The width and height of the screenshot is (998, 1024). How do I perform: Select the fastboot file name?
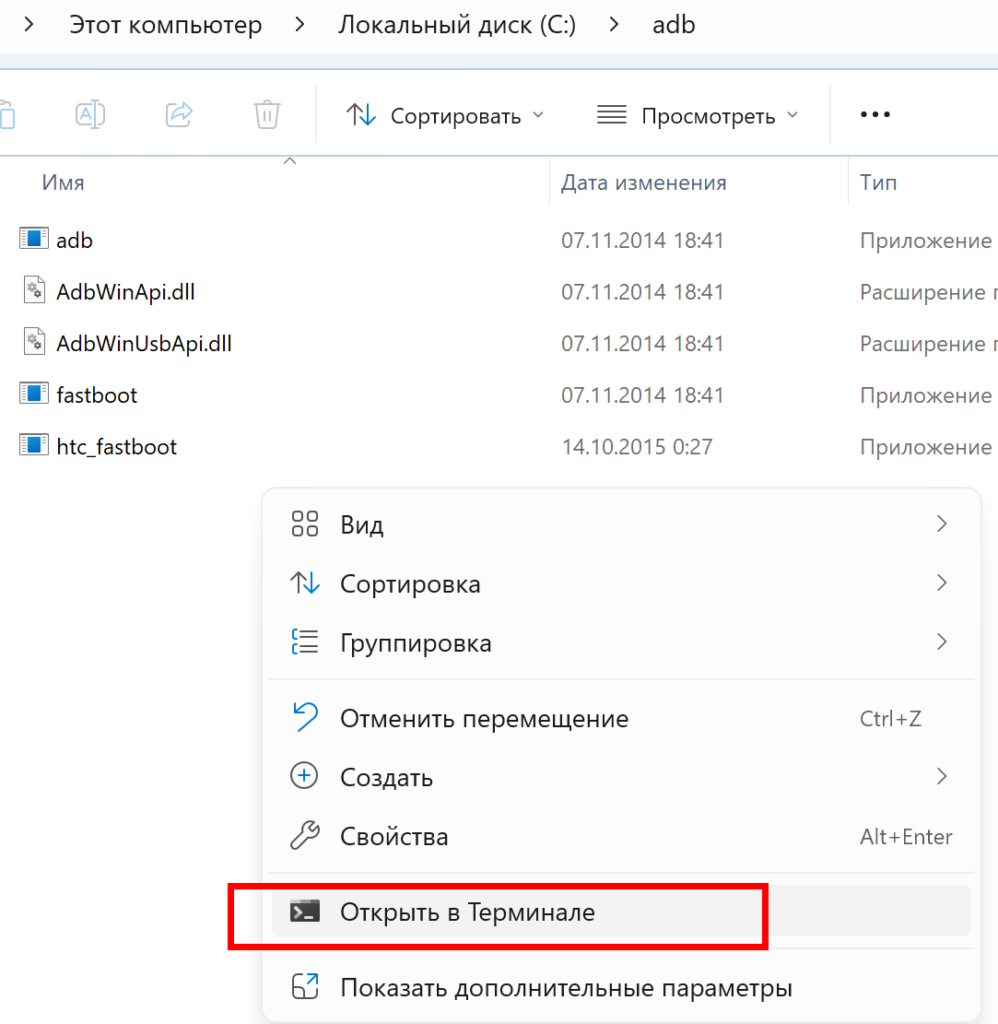pos(97,395)
